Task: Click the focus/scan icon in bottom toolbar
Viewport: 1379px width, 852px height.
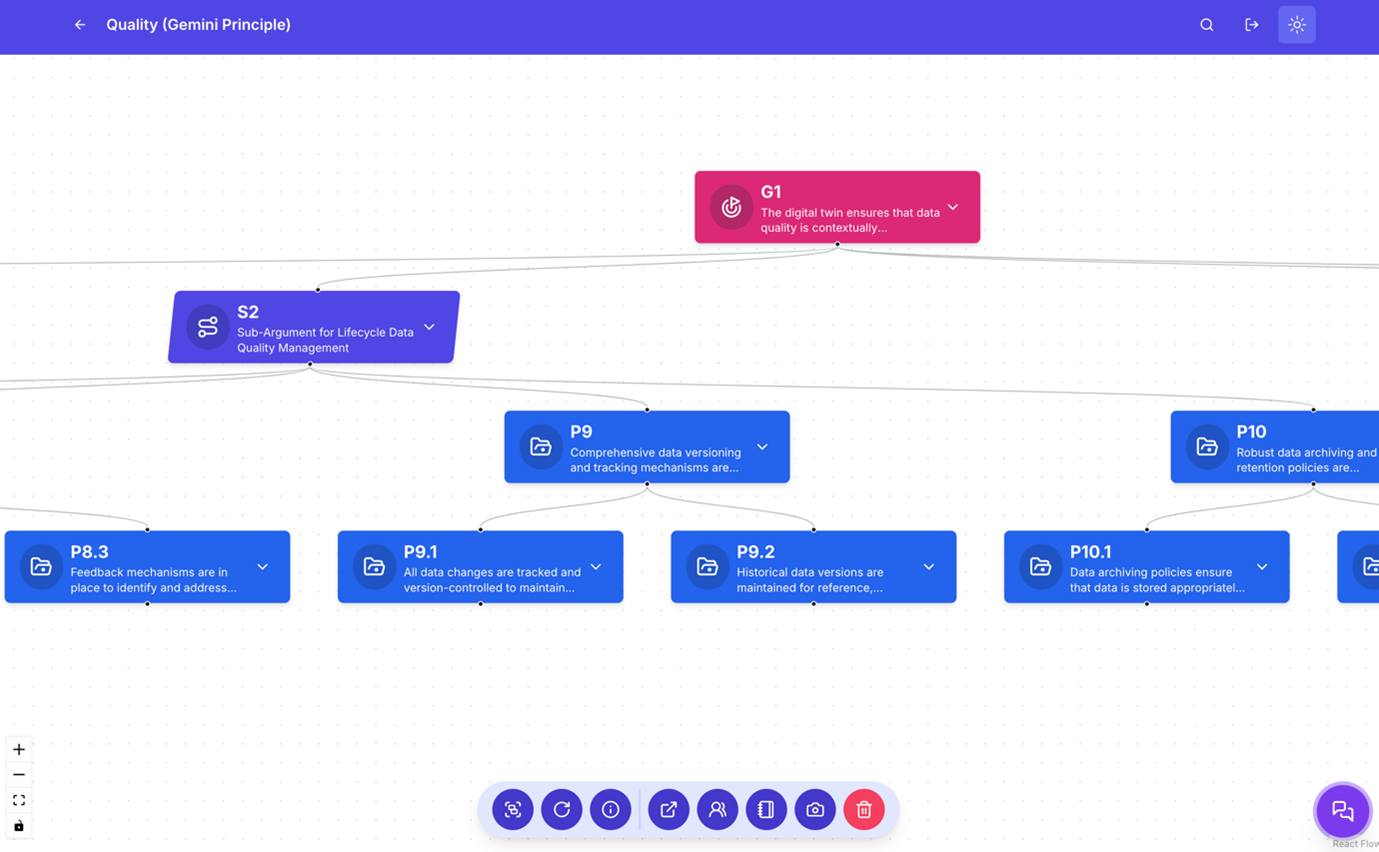Action: [x=513, y=810]
